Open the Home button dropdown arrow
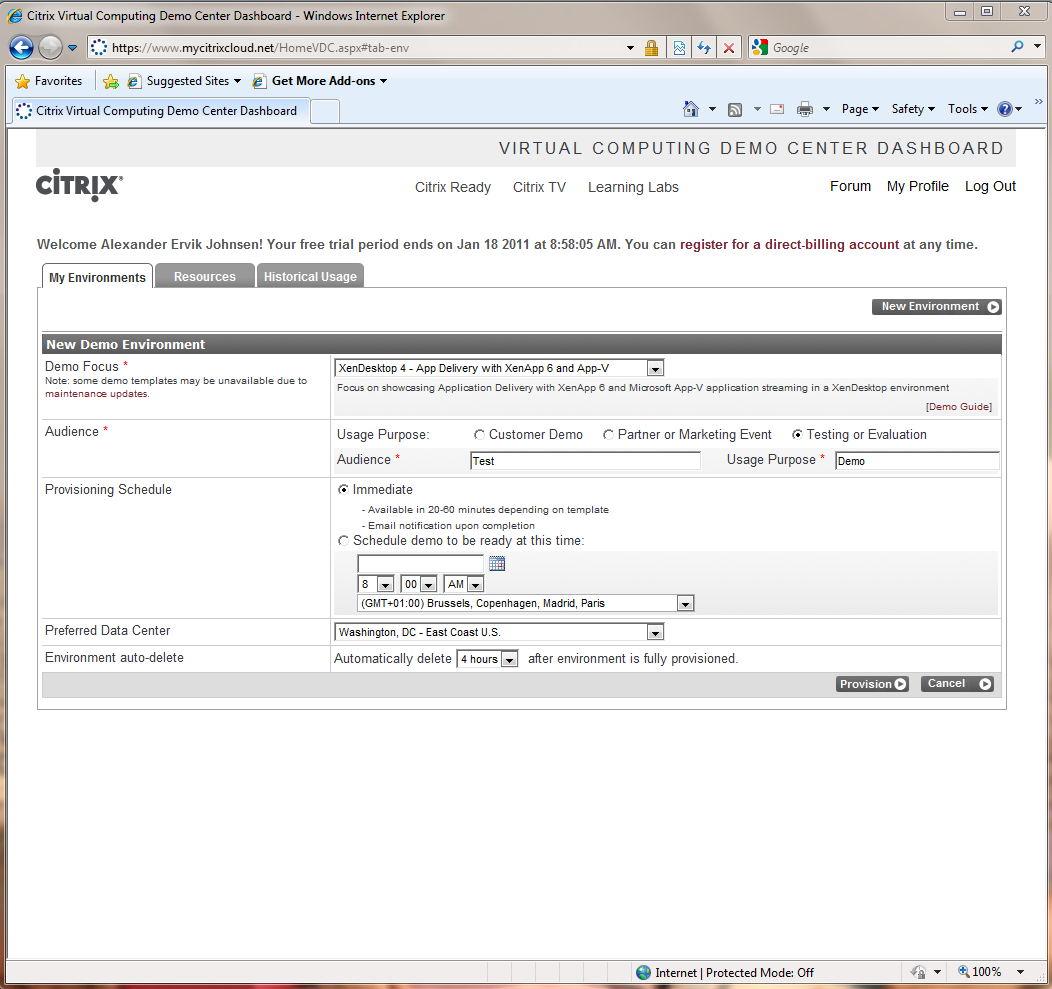Screen dimensions: 1052x989 (x=713, y=109)
